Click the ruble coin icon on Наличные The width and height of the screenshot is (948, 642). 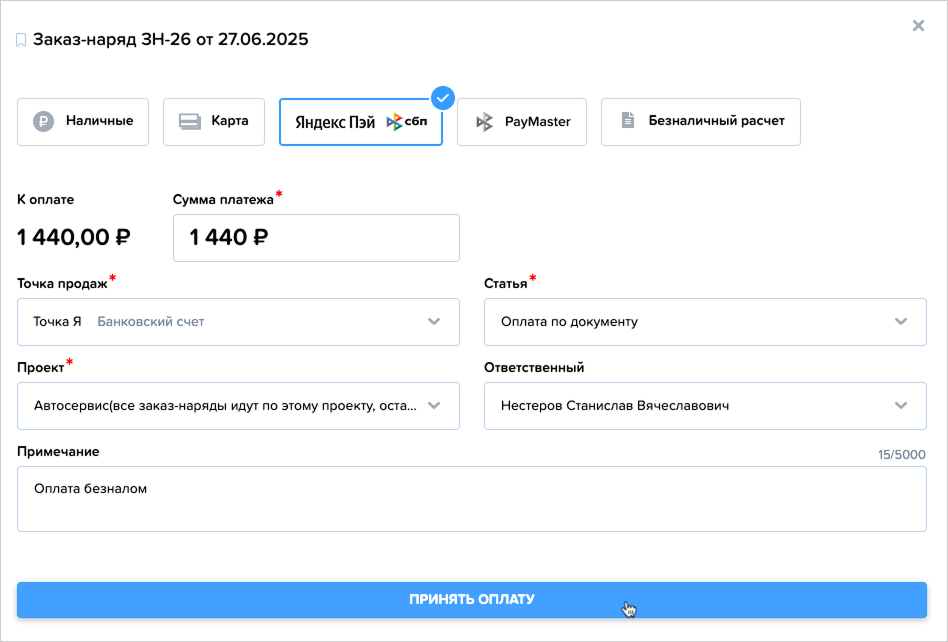click(x=43, y=122)
